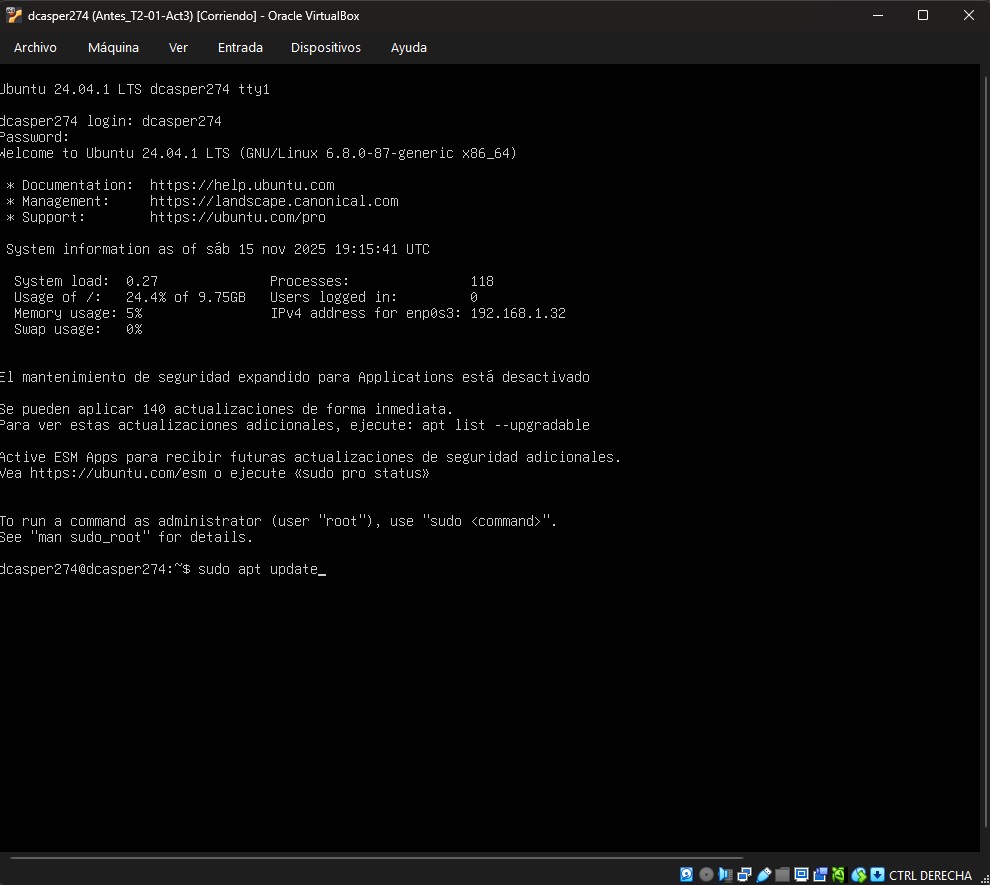Open the audio settings status icon
Viewport: 990px width, 885px height.
725,875
